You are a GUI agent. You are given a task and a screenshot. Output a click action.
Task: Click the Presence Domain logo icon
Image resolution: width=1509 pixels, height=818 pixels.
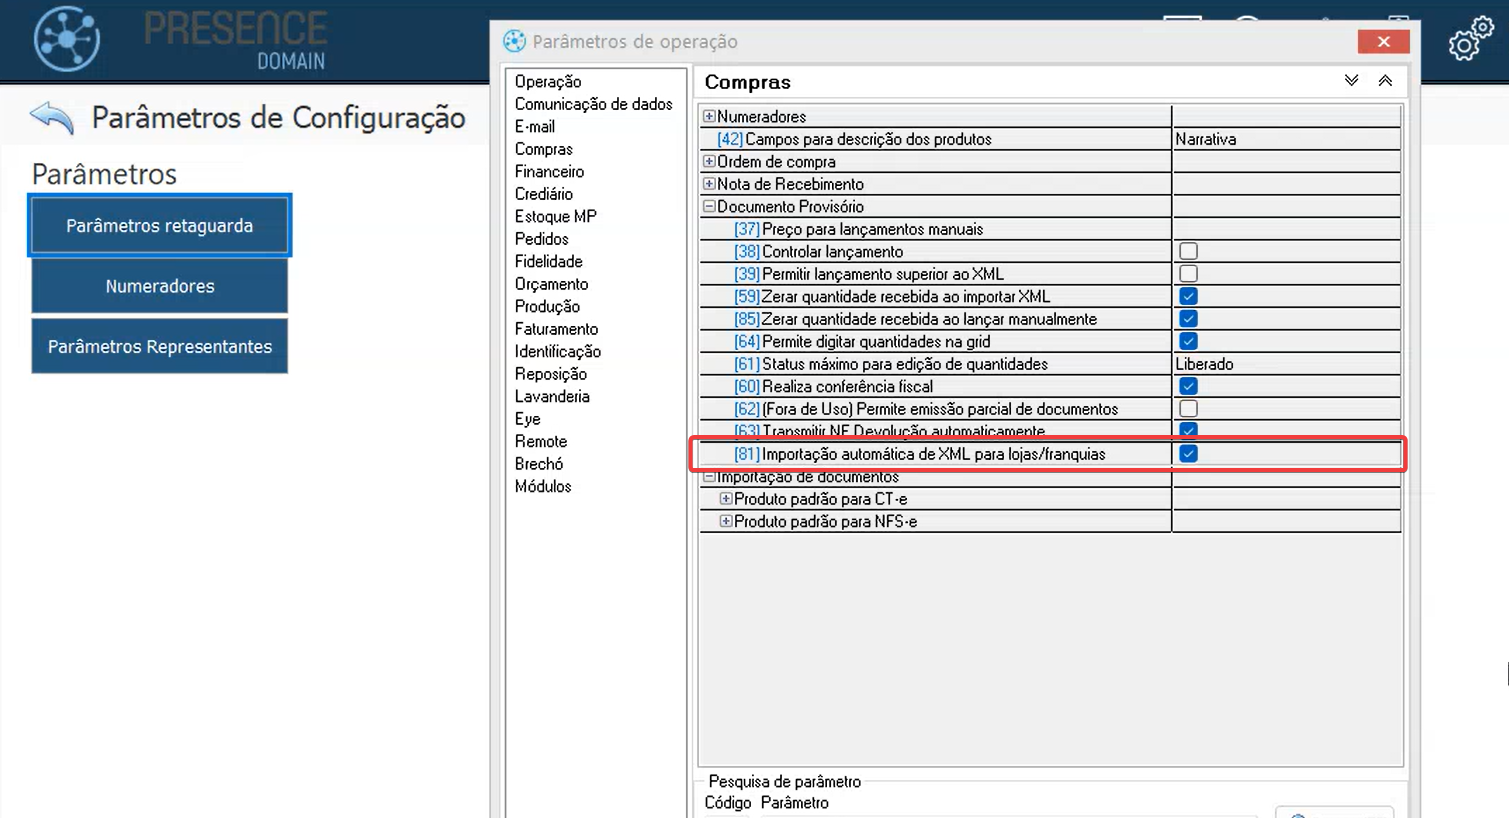[67, 39]
